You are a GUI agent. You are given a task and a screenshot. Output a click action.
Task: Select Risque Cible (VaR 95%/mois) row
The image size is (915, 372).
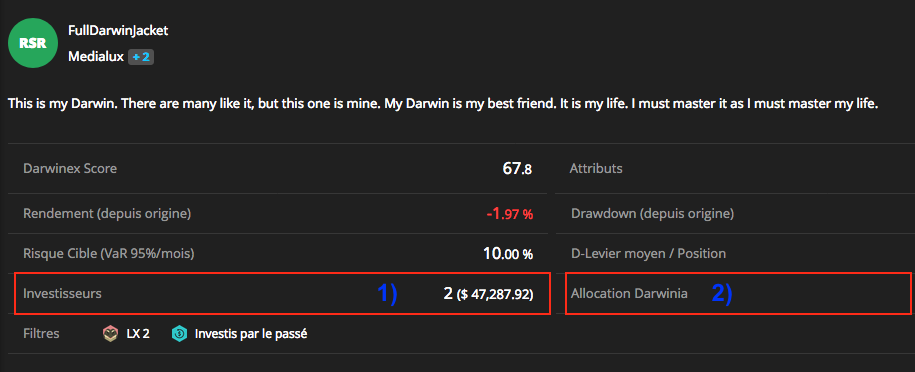(278, 253)
